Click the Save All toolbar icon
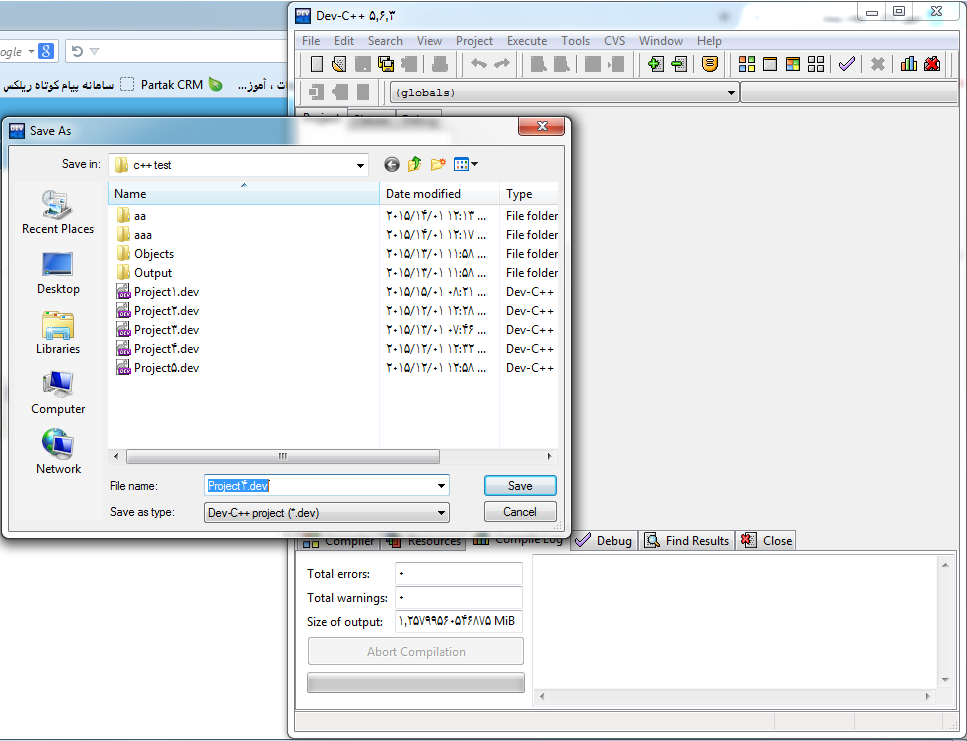This screenshot has width=967, height=741. point(386,63)
